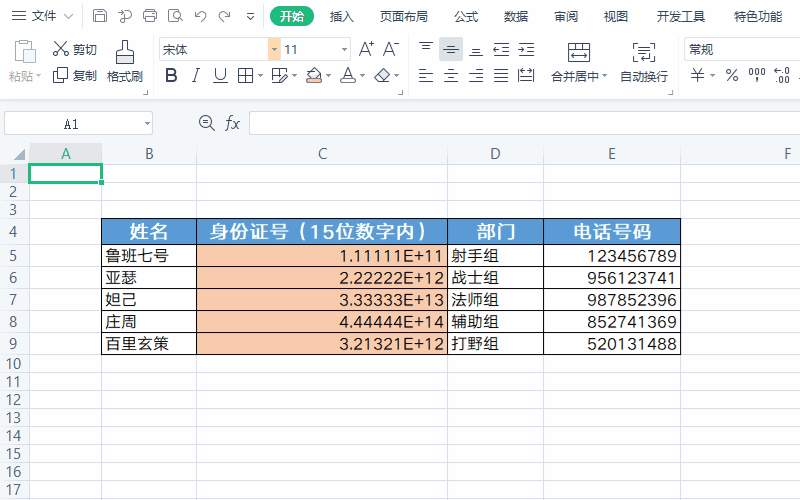Expand Paste options arrow
Screen dimensions: 800x500
click(38, 77)
